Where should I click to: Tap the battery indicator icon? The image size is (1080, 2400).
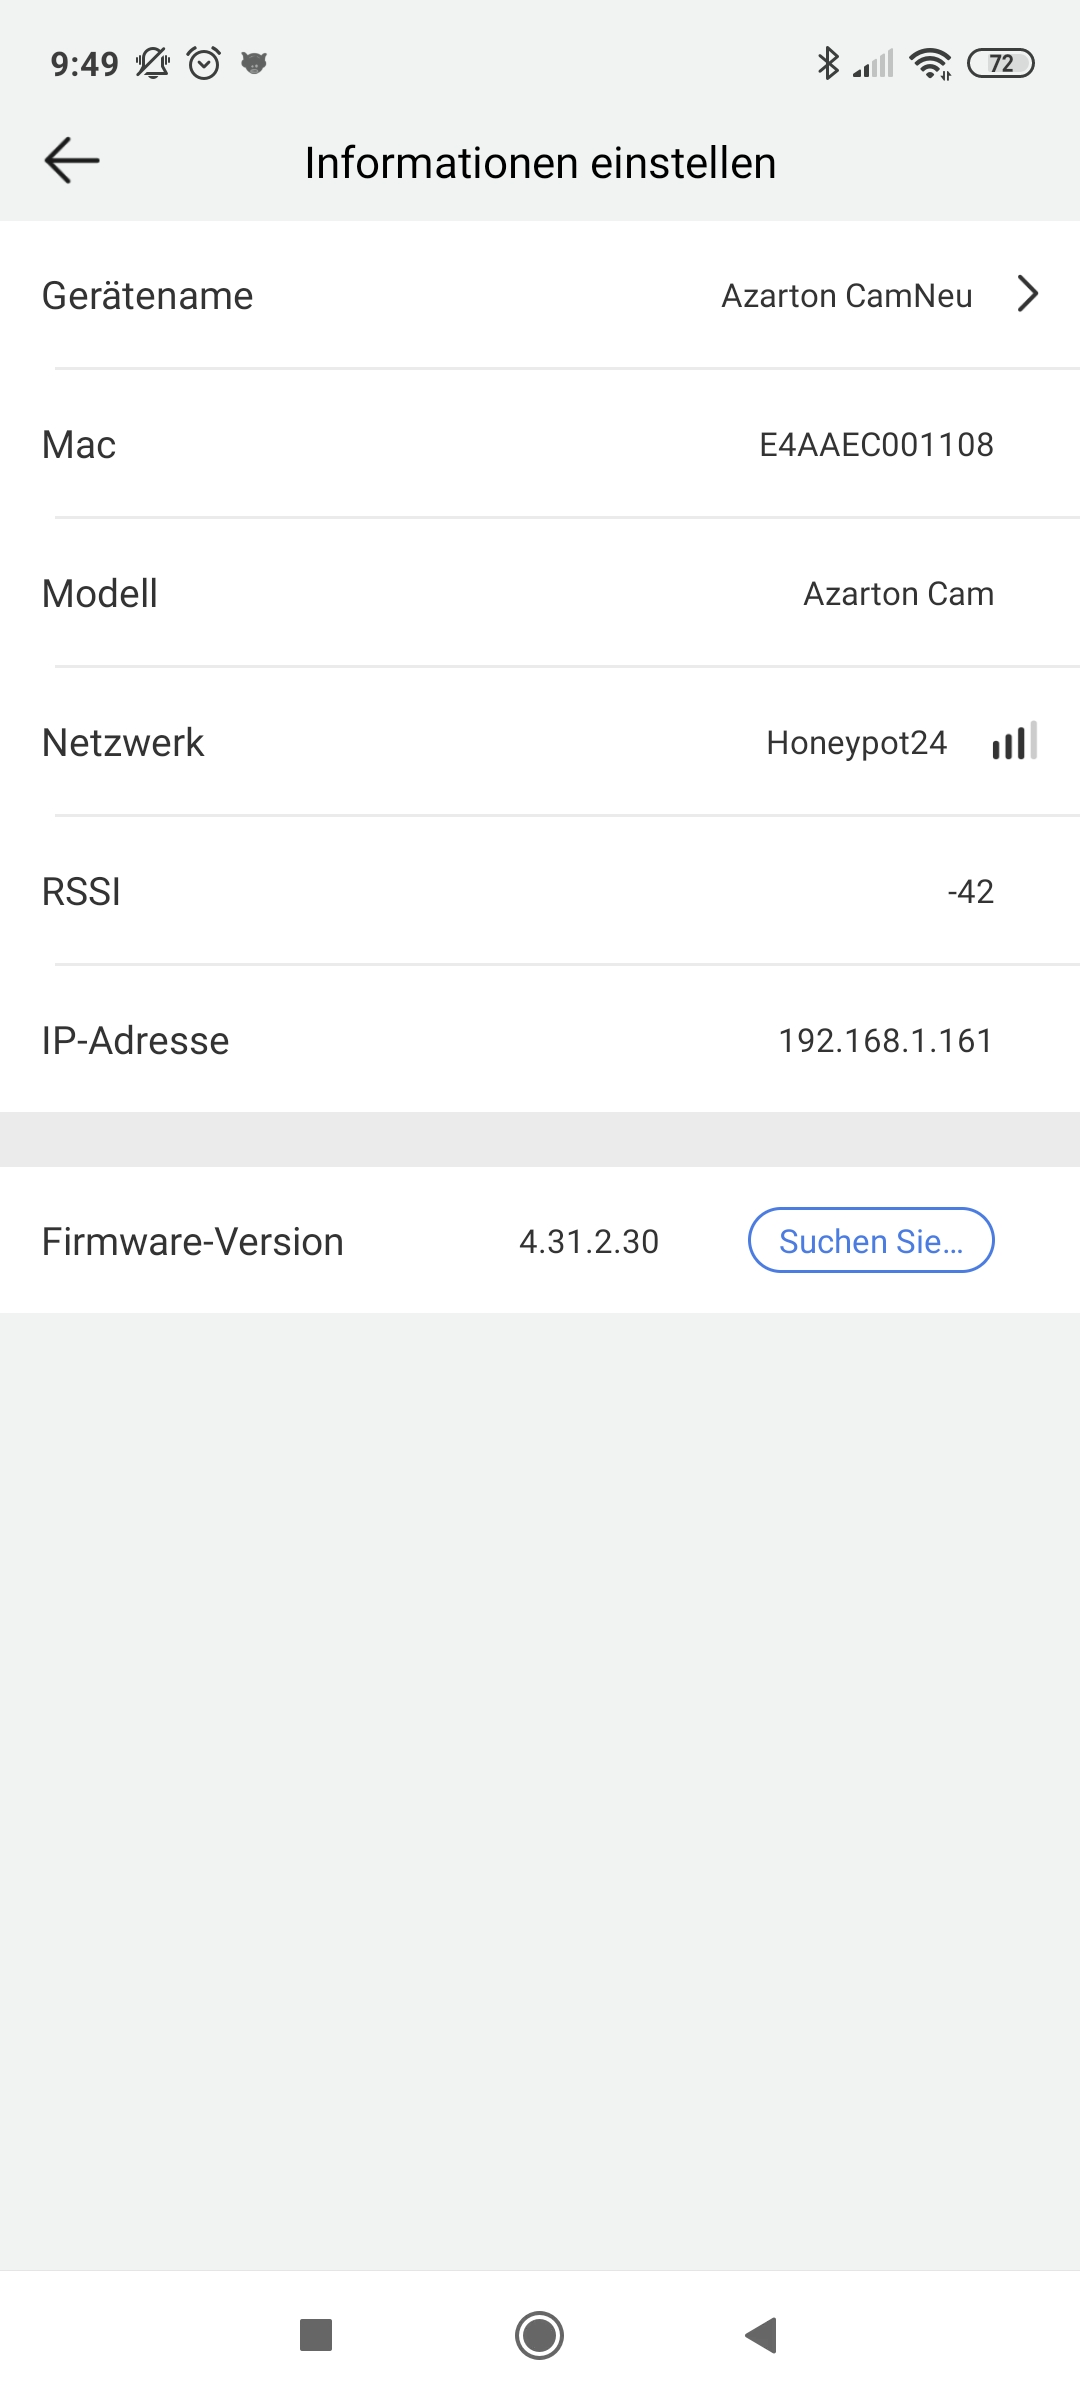[x=1000, y=63]
